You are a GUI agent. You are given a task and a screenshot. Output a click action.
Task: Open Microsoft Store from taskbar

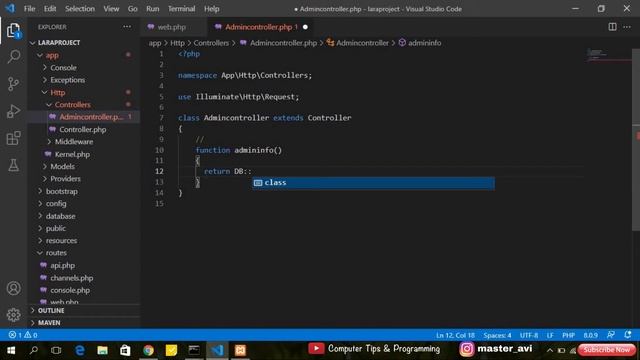(125, 350)
